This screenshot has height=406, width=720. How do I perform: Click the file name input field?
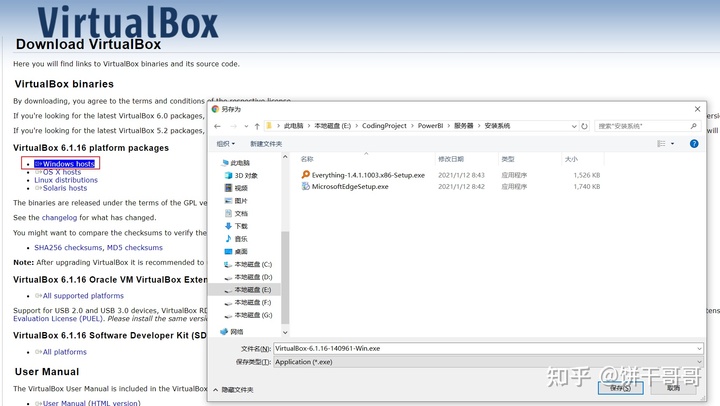click(484, 348)
